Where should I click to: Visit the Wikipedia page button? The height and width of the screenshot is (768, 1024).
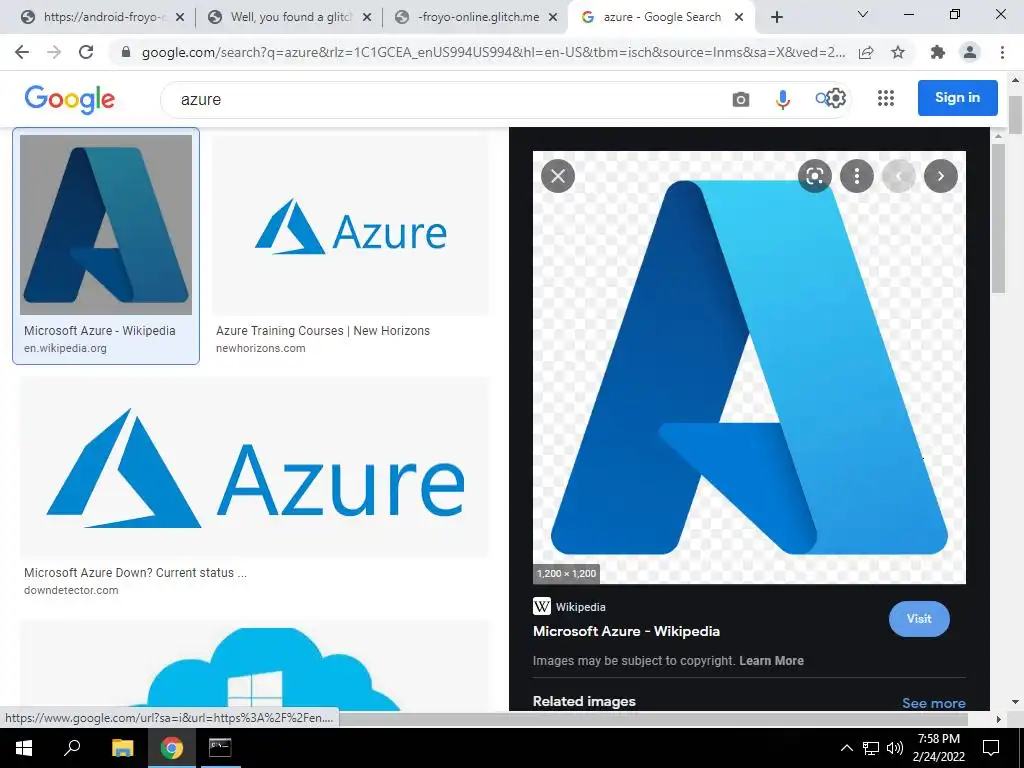pyautogui.click(x=919, y=618)
